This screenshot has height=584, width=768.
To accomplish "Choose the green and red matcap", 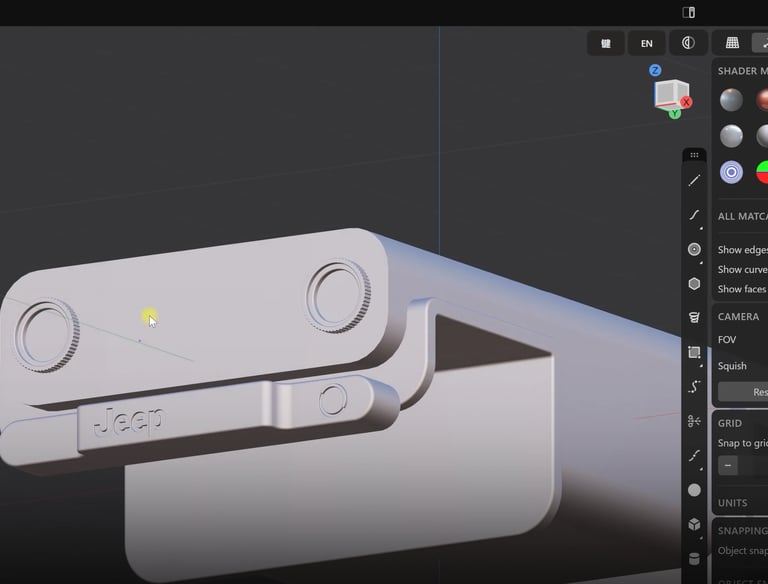I will pos(762,172).
